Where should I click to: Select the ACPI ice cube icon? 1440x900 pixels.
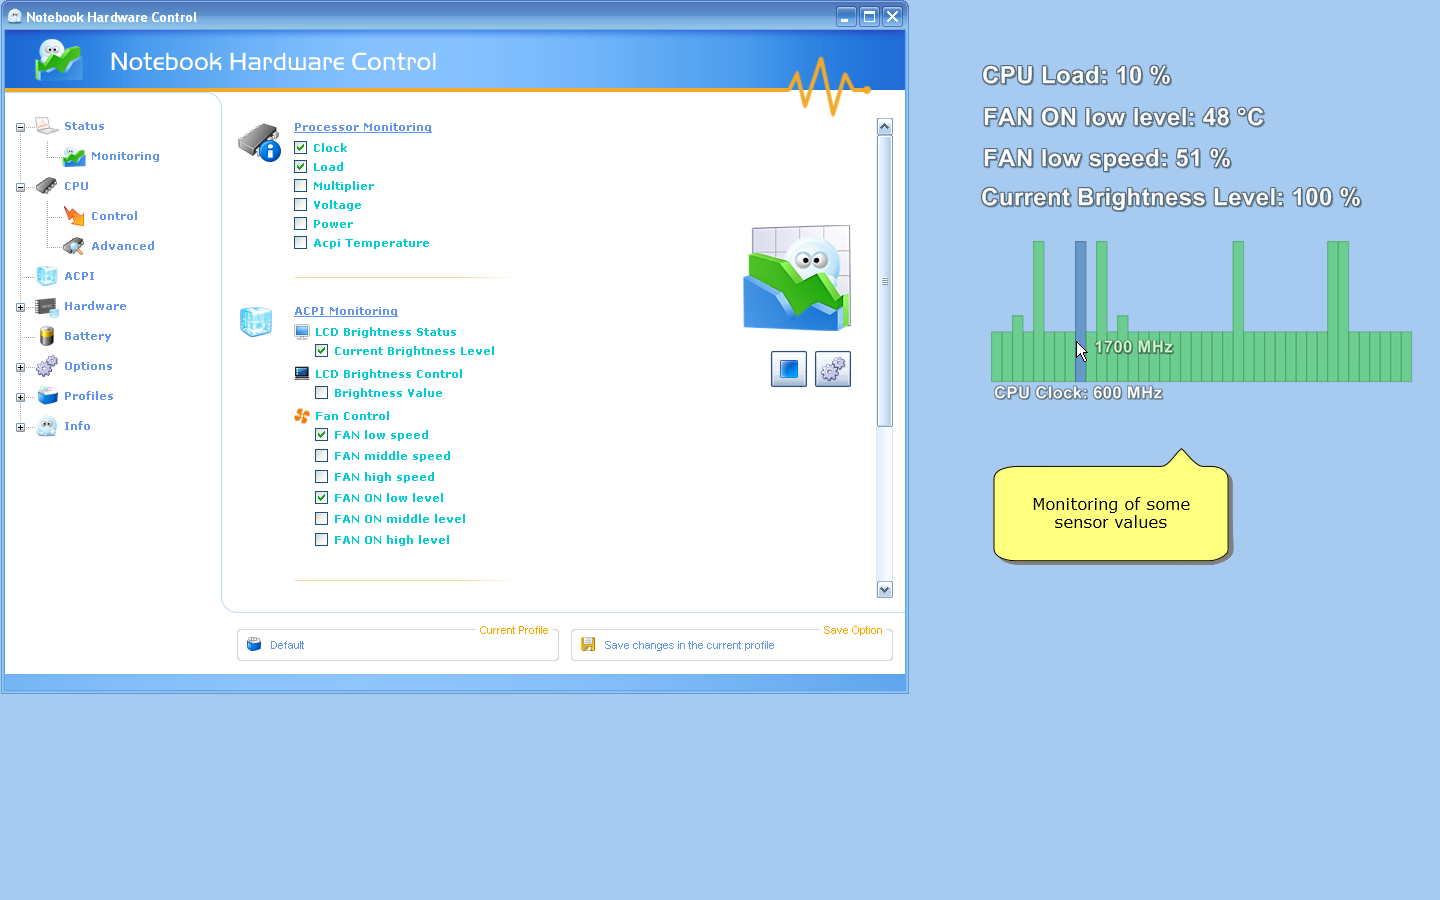click(47, 276)
